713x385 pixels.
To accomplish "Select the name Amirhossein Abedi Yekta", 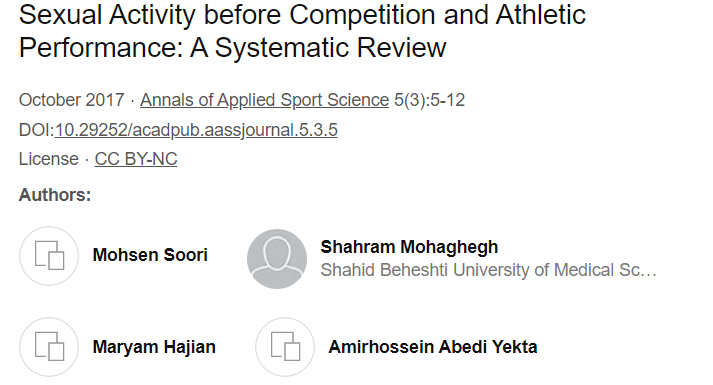I will click(433, 347).
